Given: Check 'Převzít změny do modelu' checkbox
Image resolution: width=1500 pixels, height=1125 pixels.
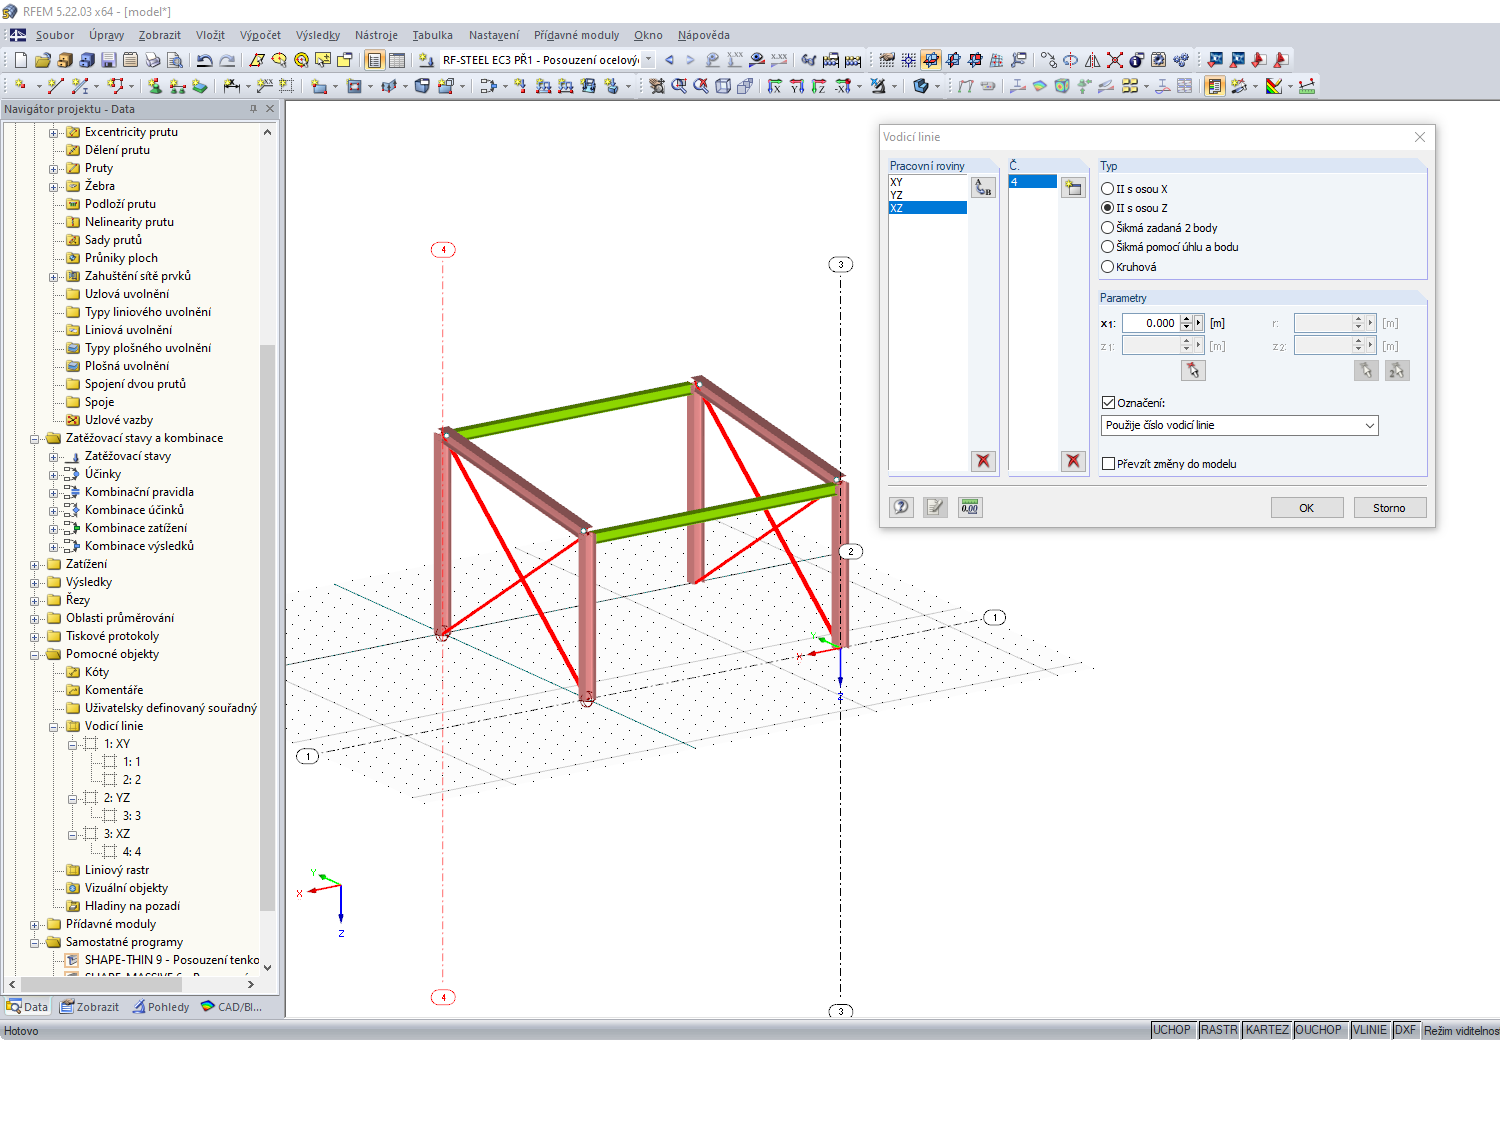Looking at the screenshot, I should point(1108,464).
